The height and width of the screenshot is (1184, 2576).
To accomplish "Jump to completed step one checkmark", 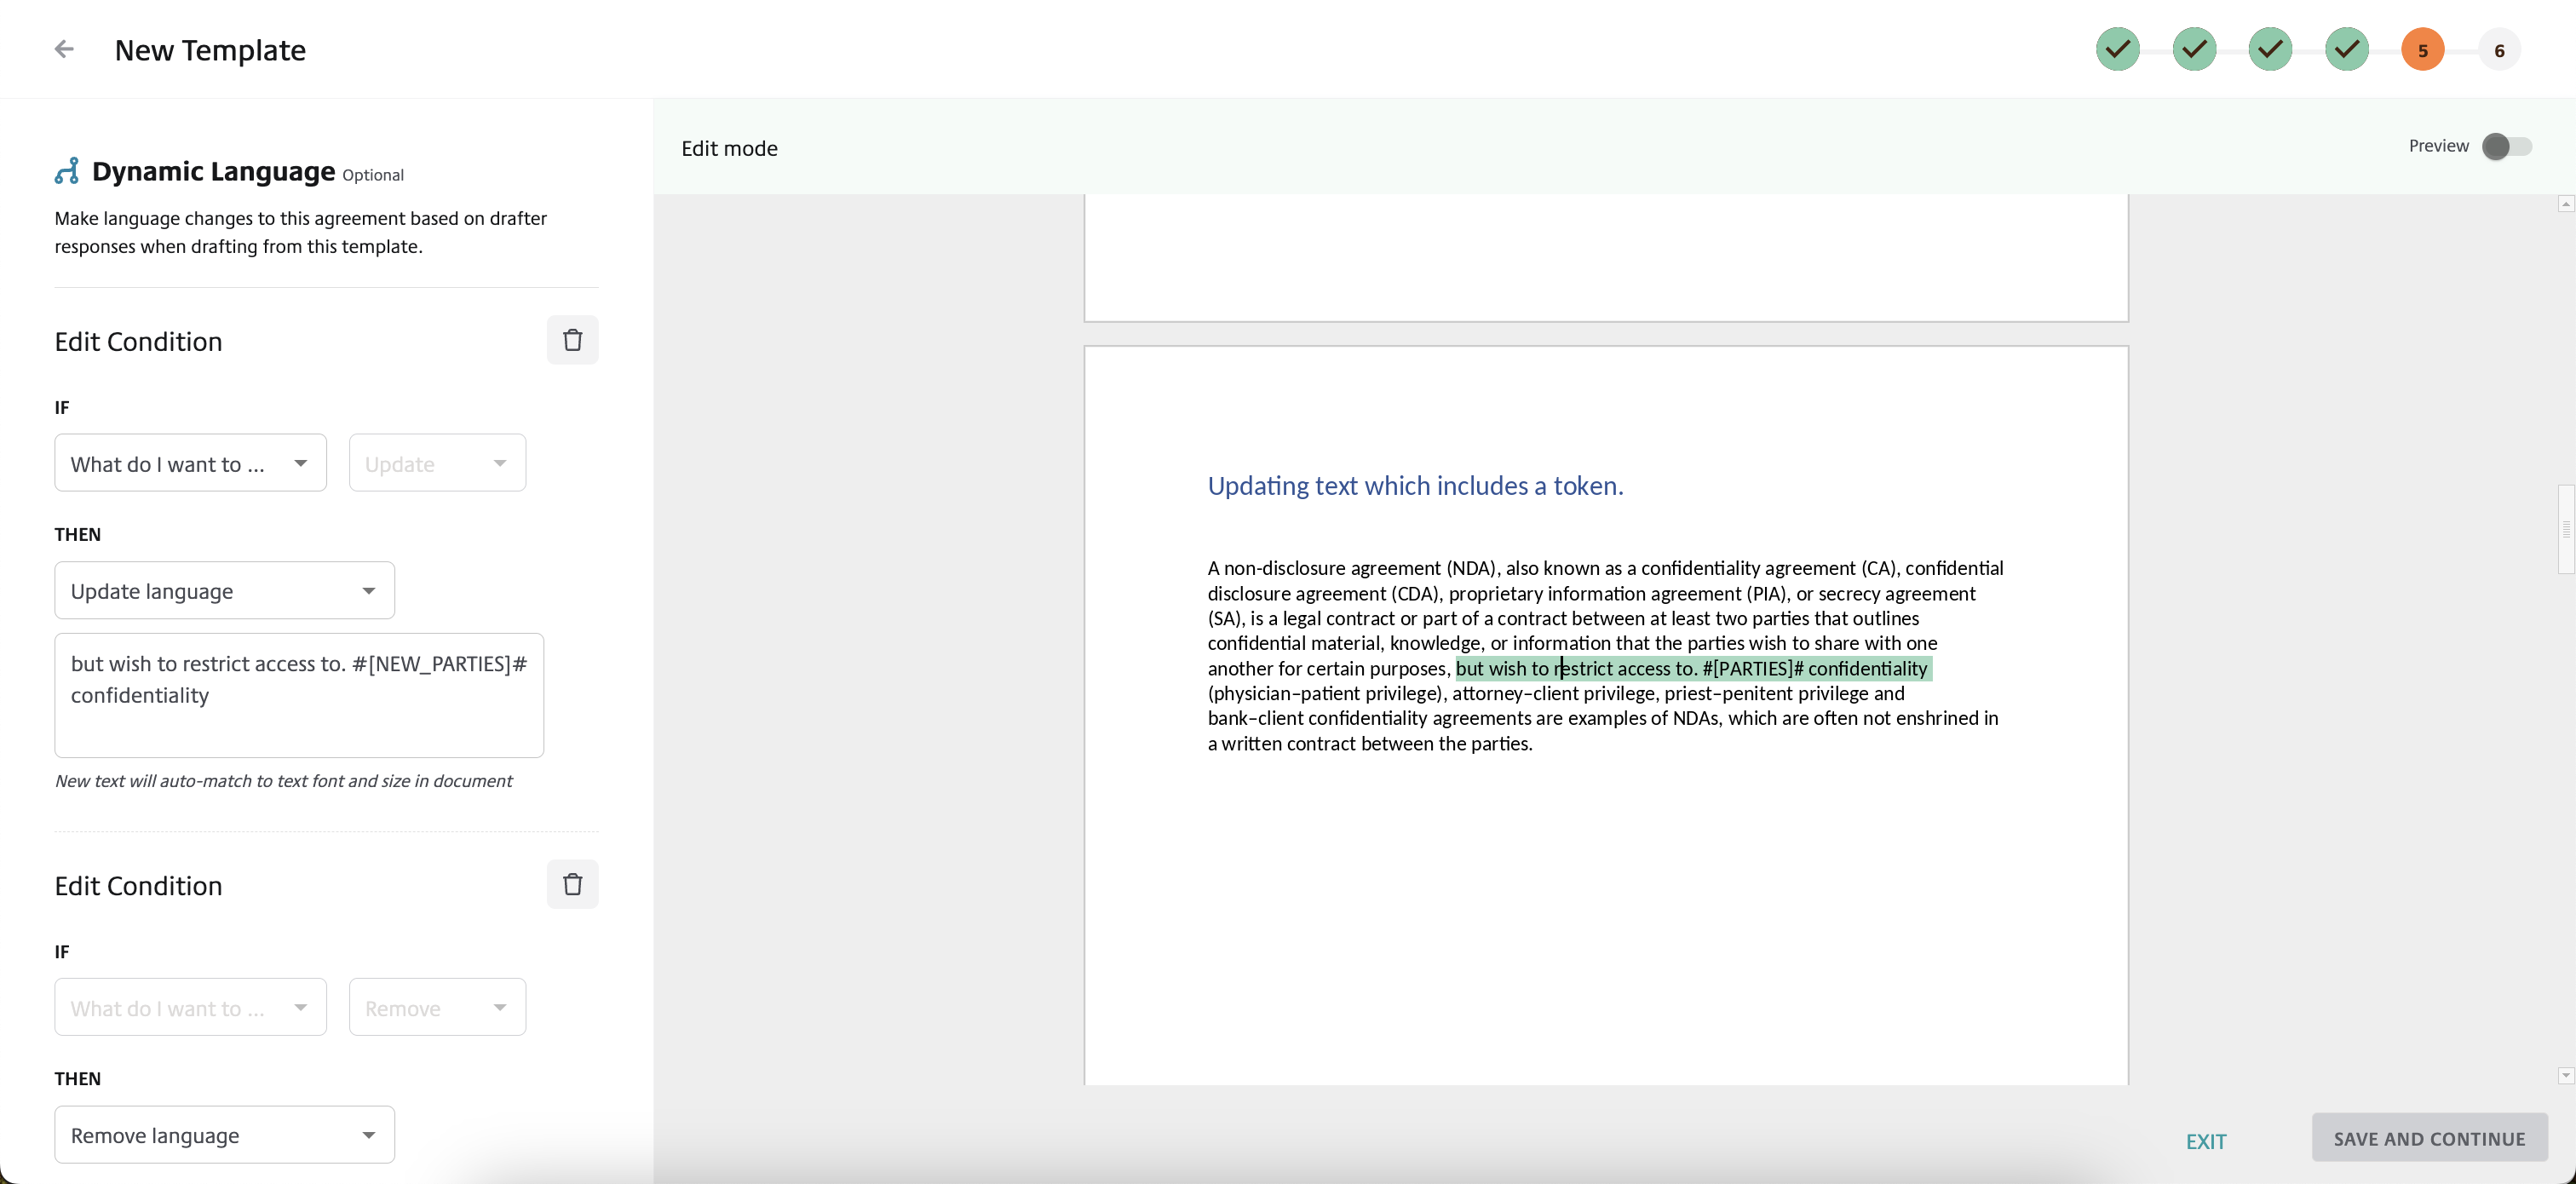I will tap(2117, 49).
